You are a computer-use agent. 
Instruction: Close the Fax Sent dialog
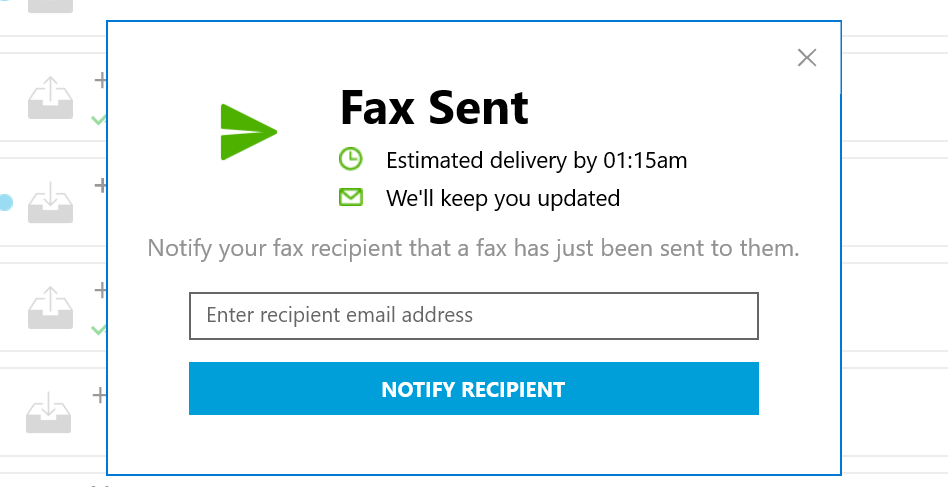coord(807,58)
